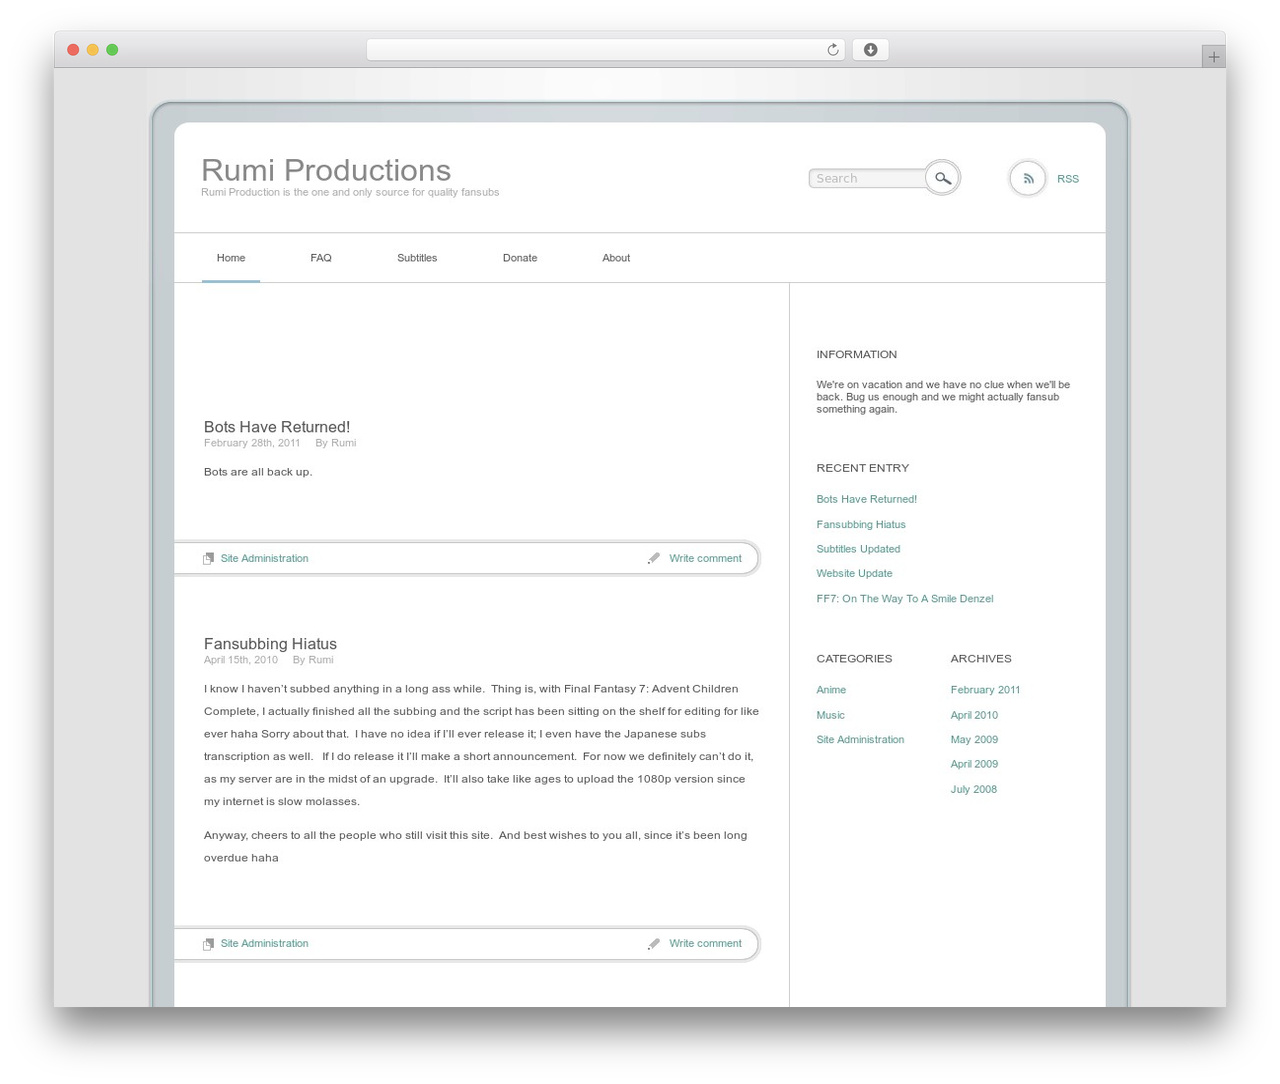Open recent entry Subtitles Updated
Screen dimensions: 1280x1084
coord(858,549)
